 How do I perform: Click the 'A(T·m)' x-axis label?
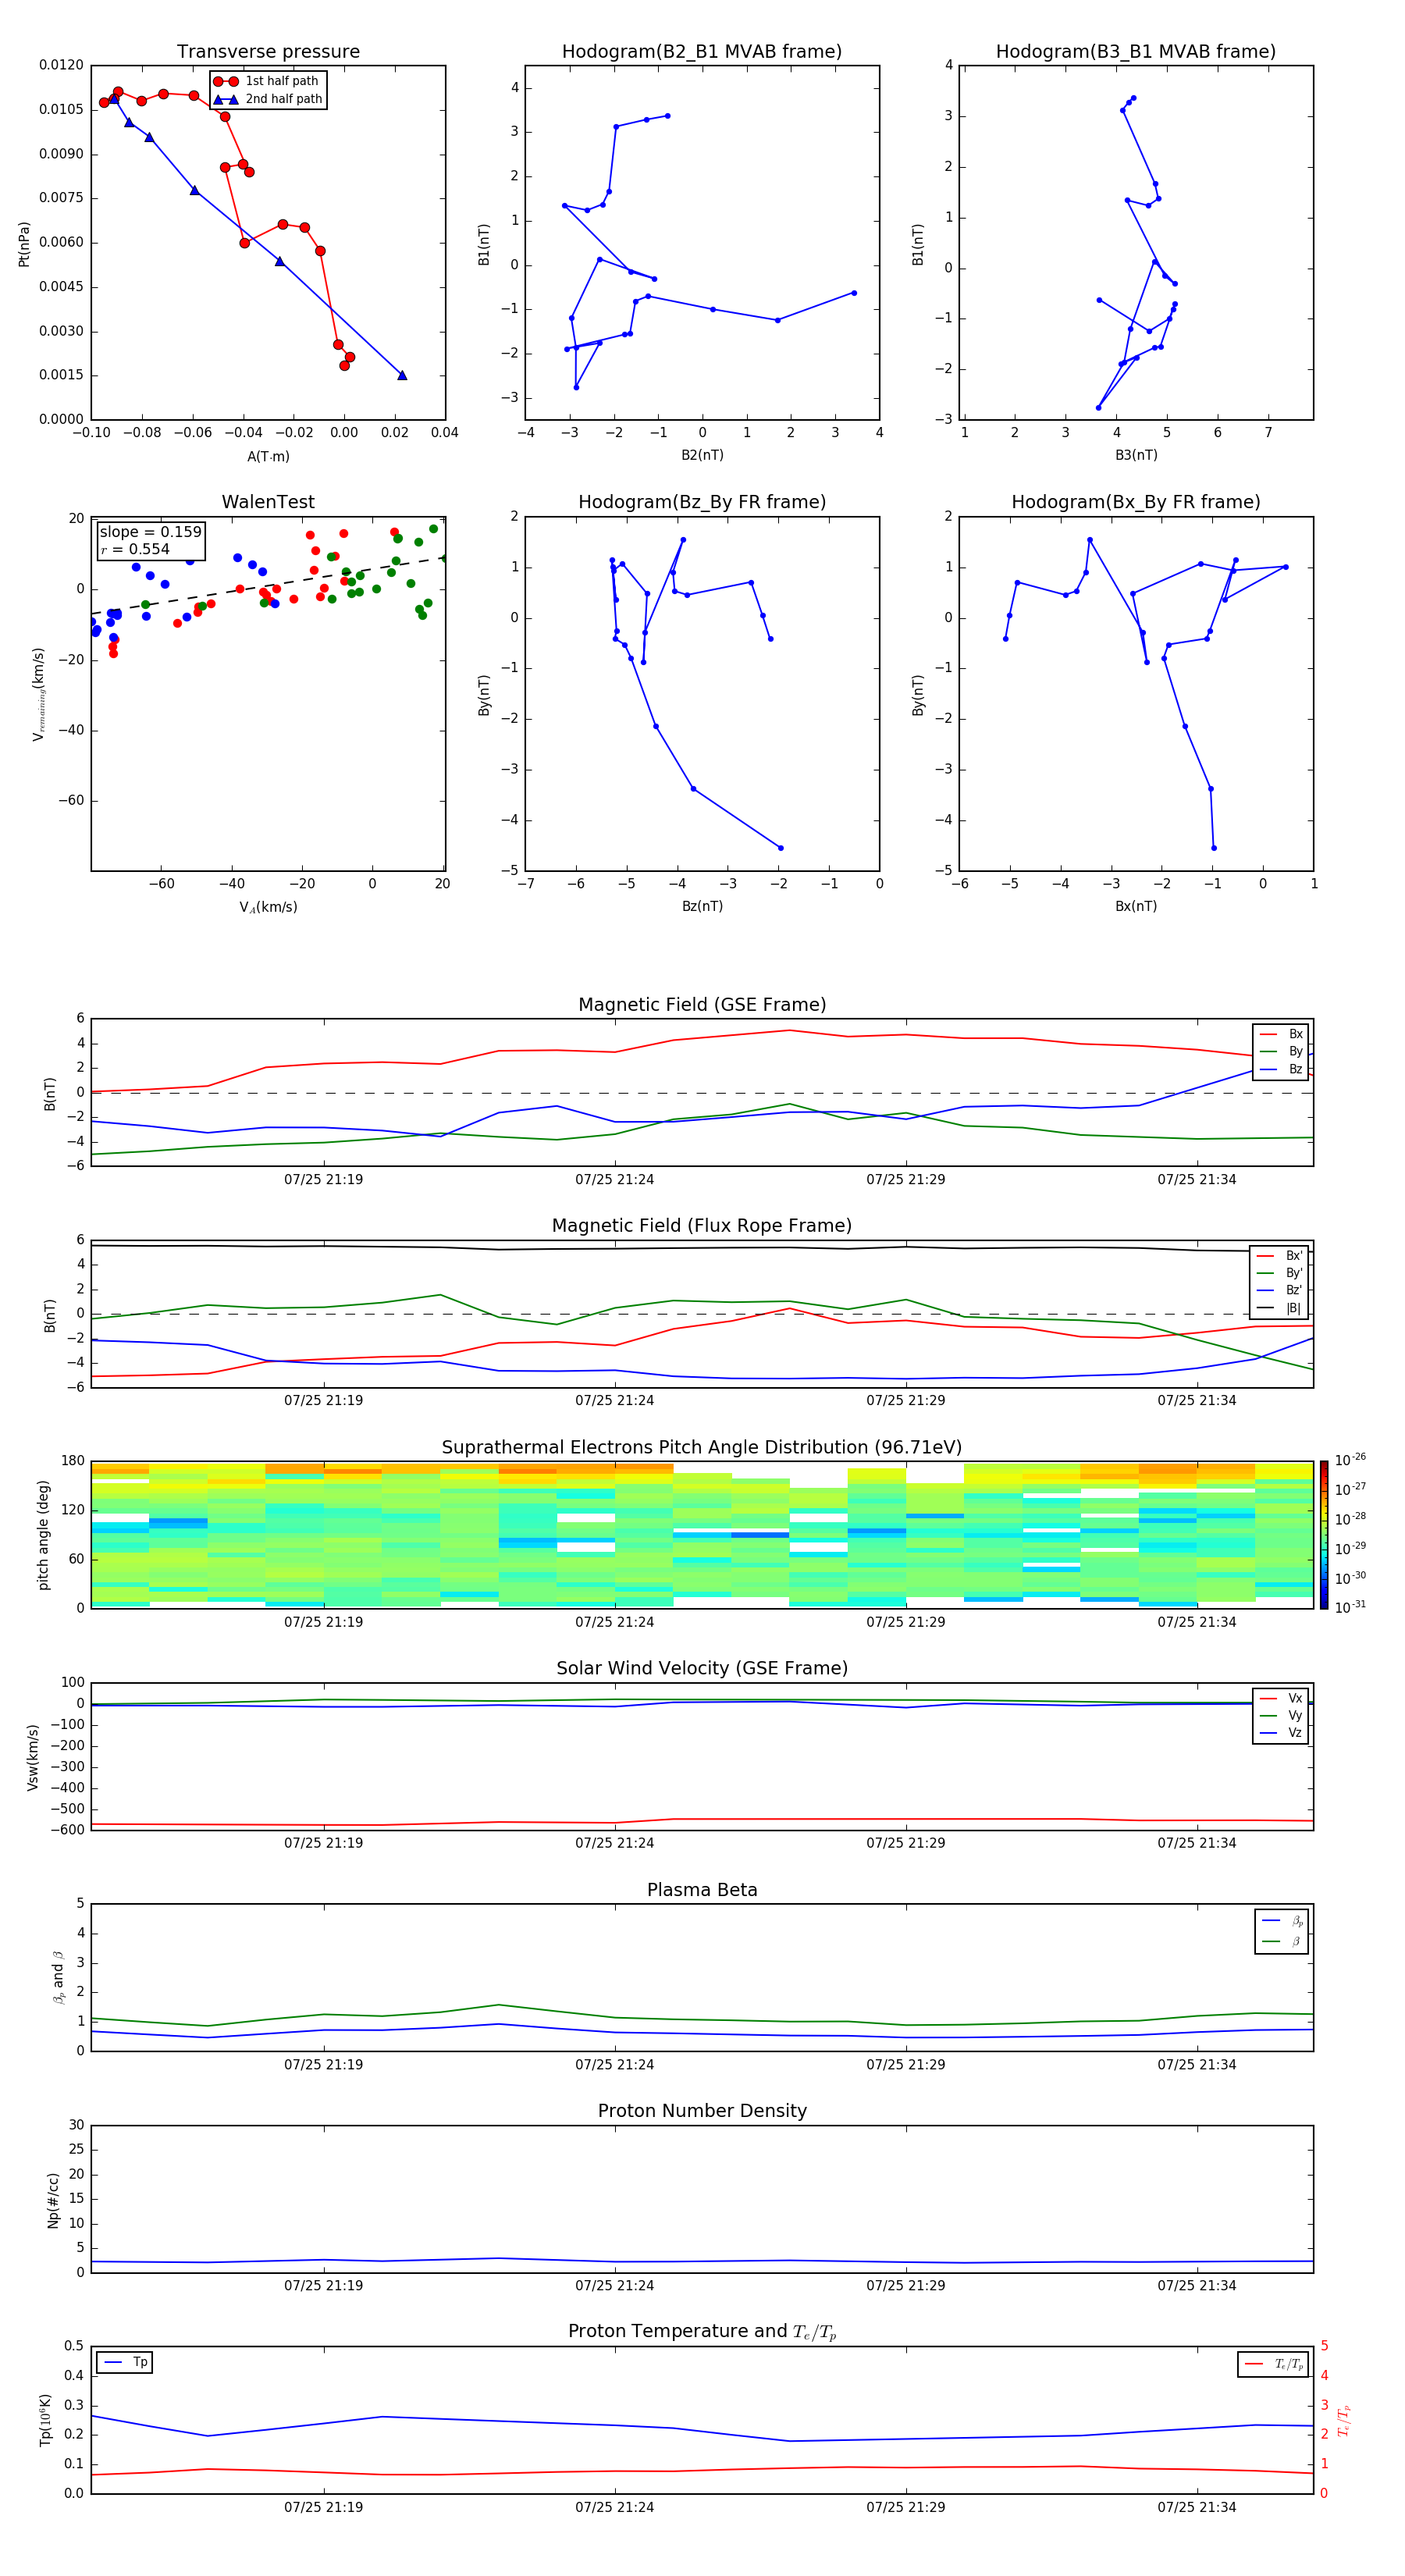(268, 456)
